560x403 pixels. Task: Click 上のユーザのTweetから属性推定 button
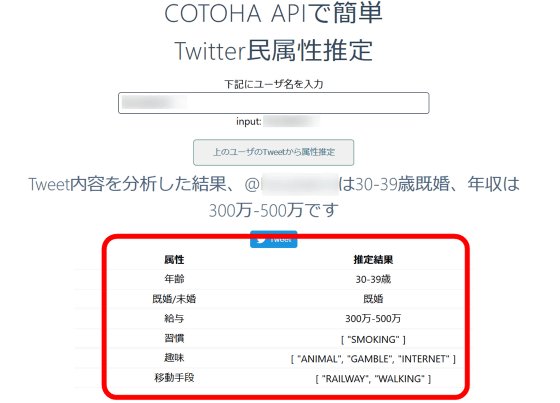[x=274, y=153]
